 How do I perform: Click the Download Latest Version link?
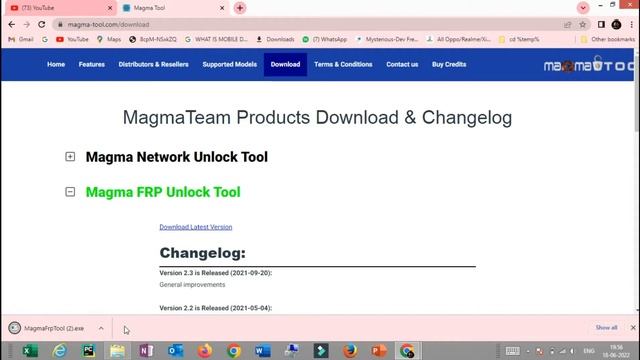click(196, 227)
